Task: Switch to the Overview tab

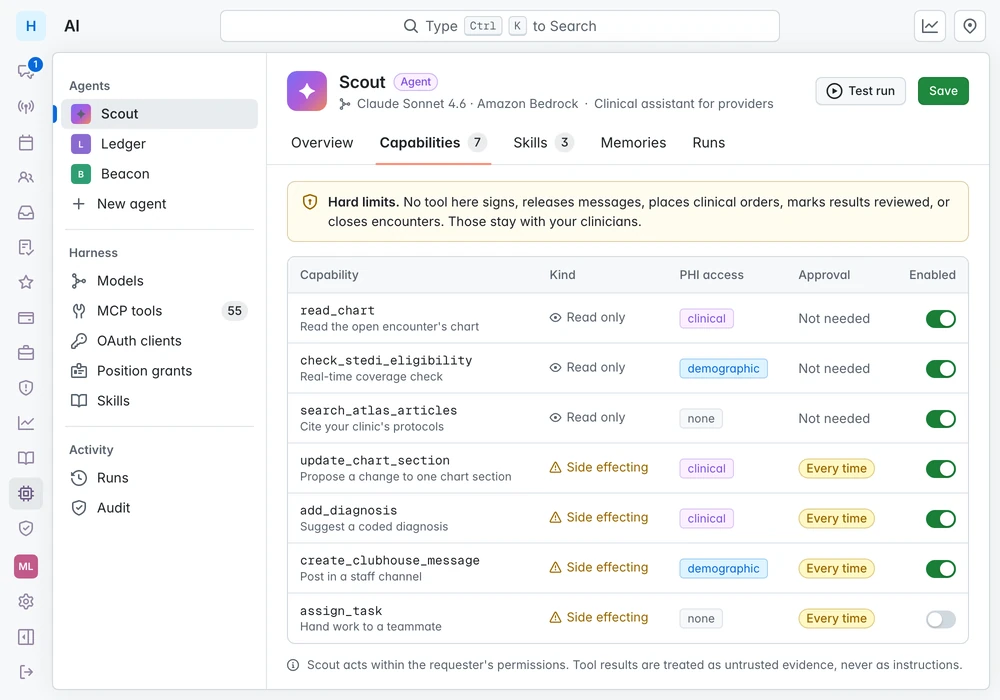Action: click(x=322, y=143)
